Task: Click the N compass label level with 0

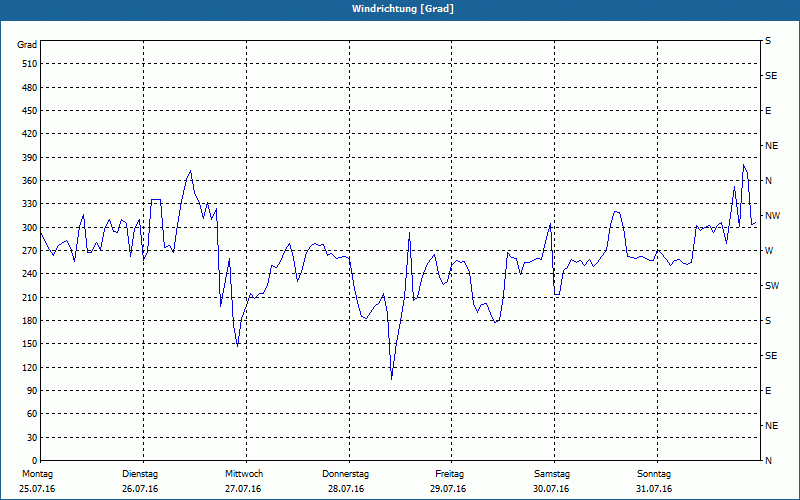Action: pos(768,461)
